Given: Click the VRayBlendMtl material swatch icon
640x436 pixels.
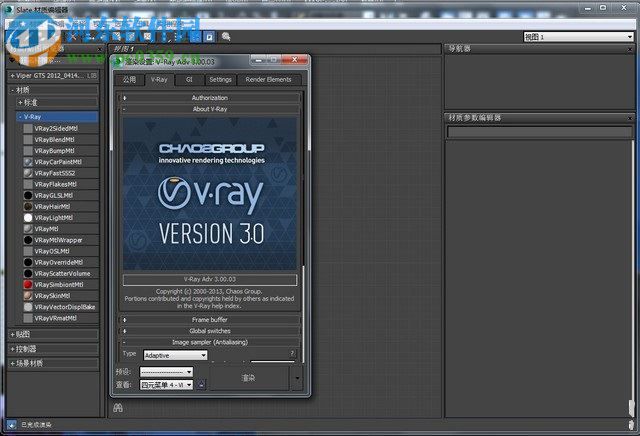Looking at the screenshot, I should pos(28,140).
